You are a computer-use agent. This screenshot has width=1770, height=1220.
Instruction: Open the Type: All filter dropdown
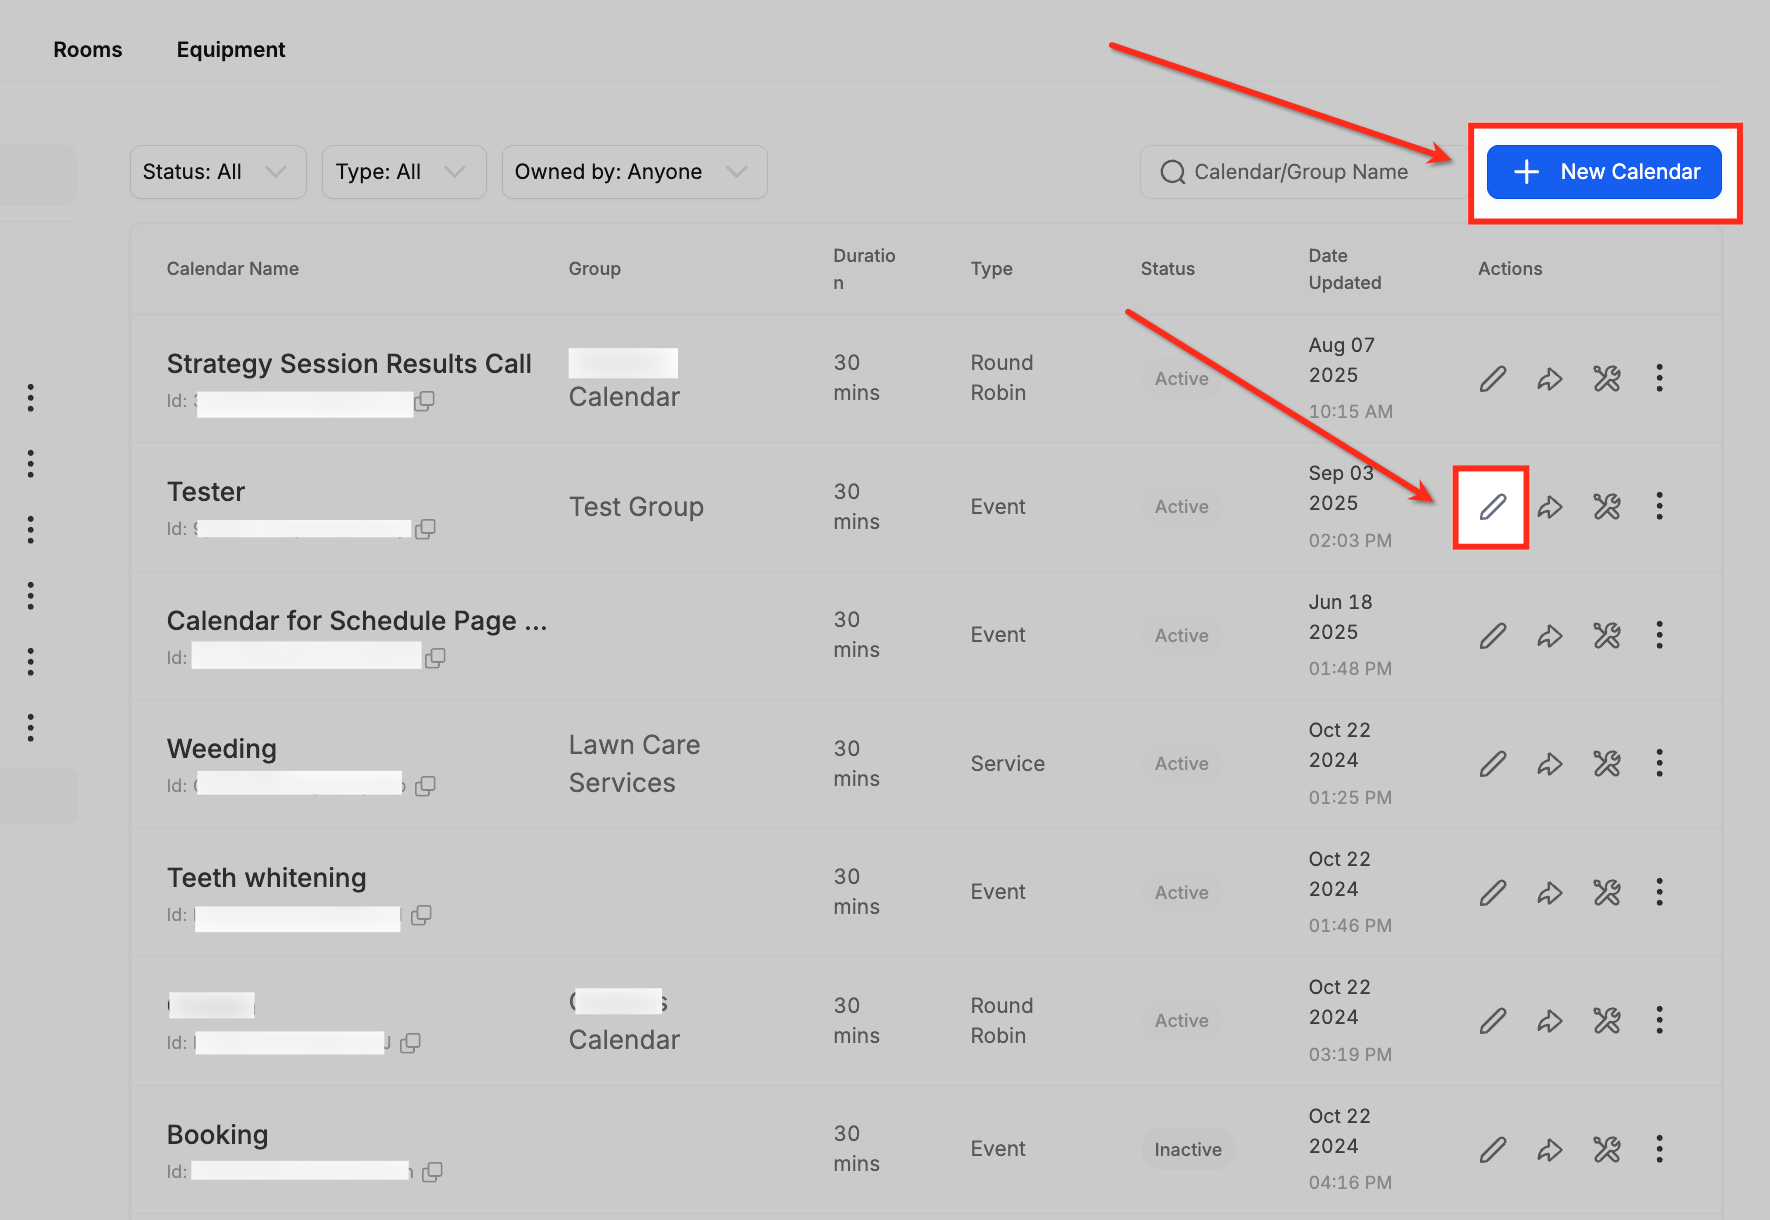point(404,172)
